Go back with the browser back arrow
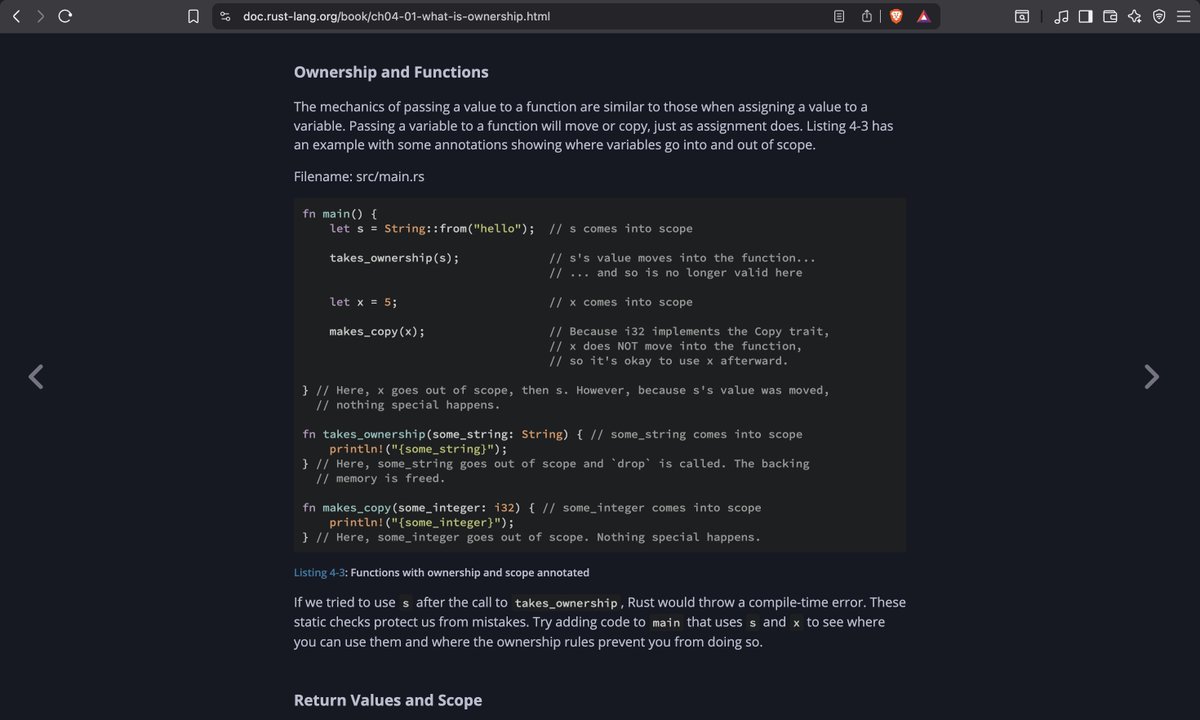The height and width of the screenshot is (720, 1200). click(17, 16)
